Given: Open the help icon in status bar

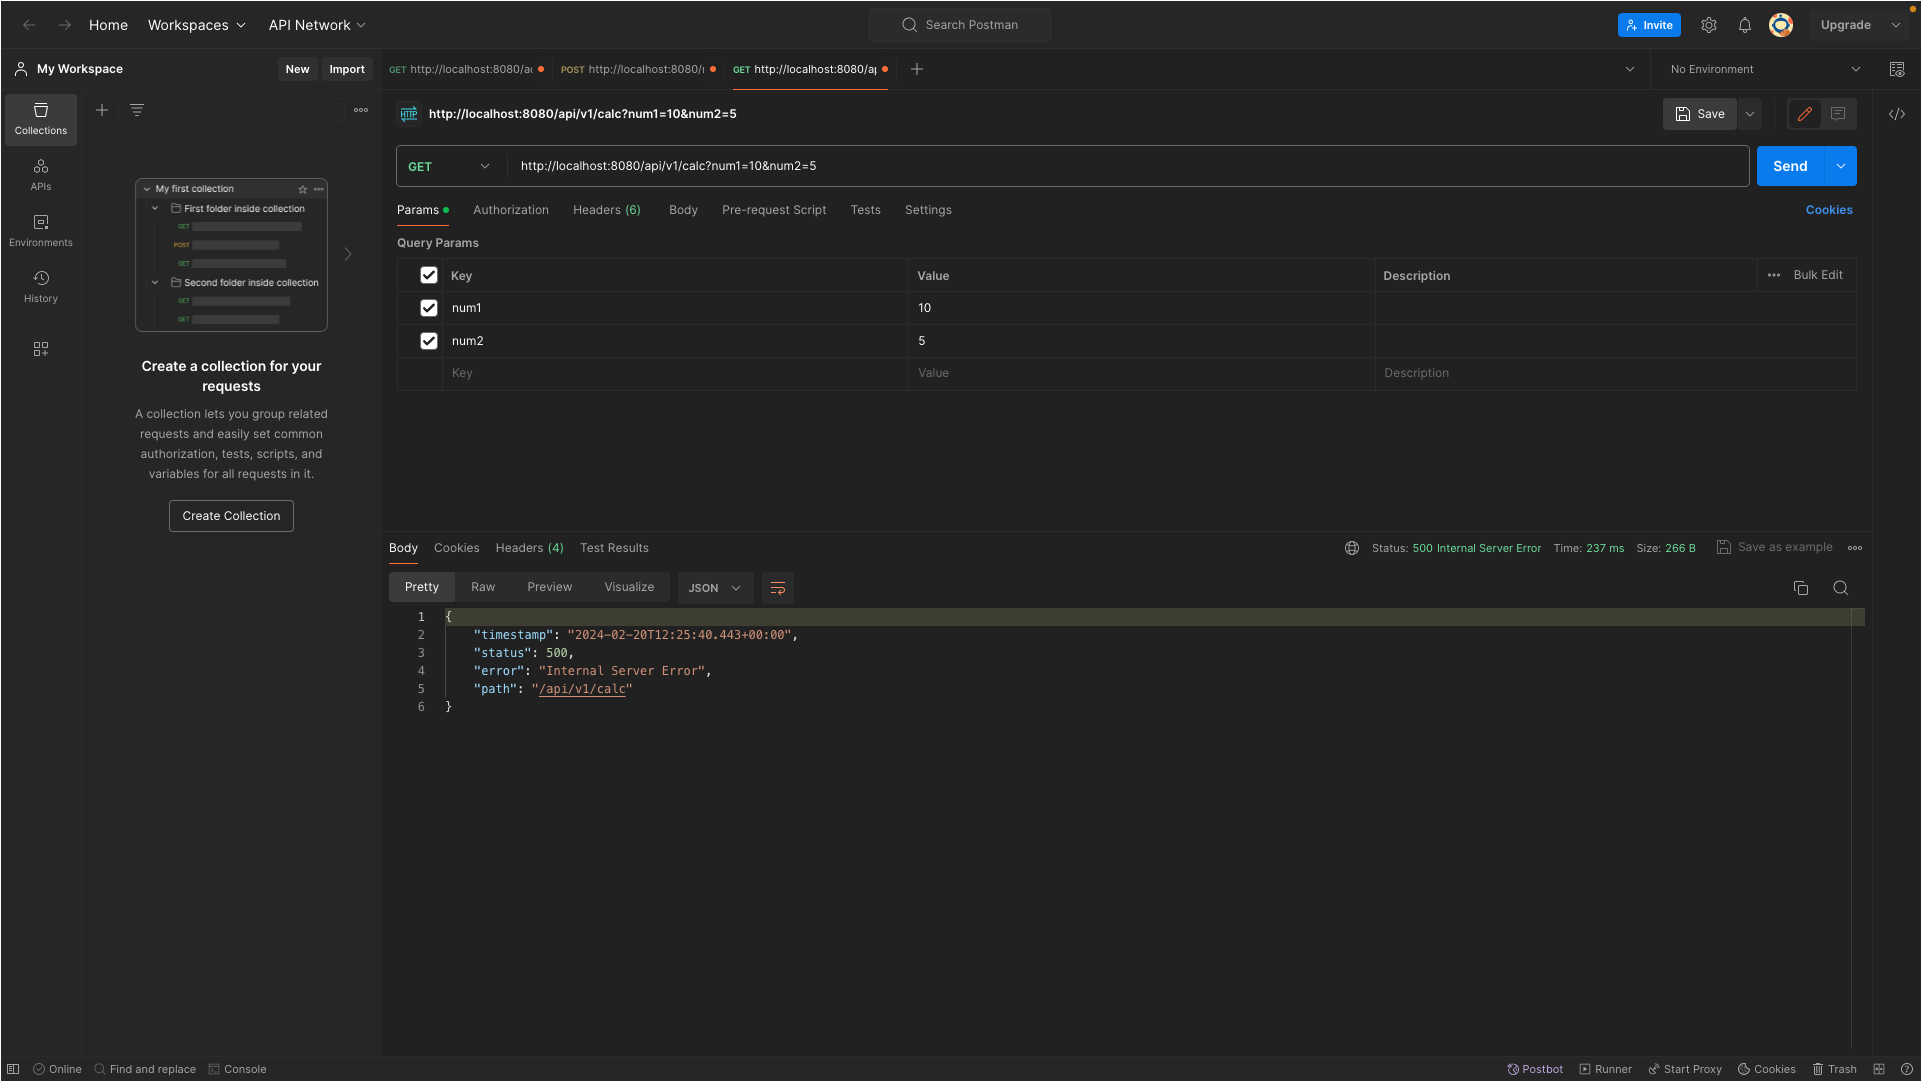Looking at the screenshot, I should point(1907,1069).
